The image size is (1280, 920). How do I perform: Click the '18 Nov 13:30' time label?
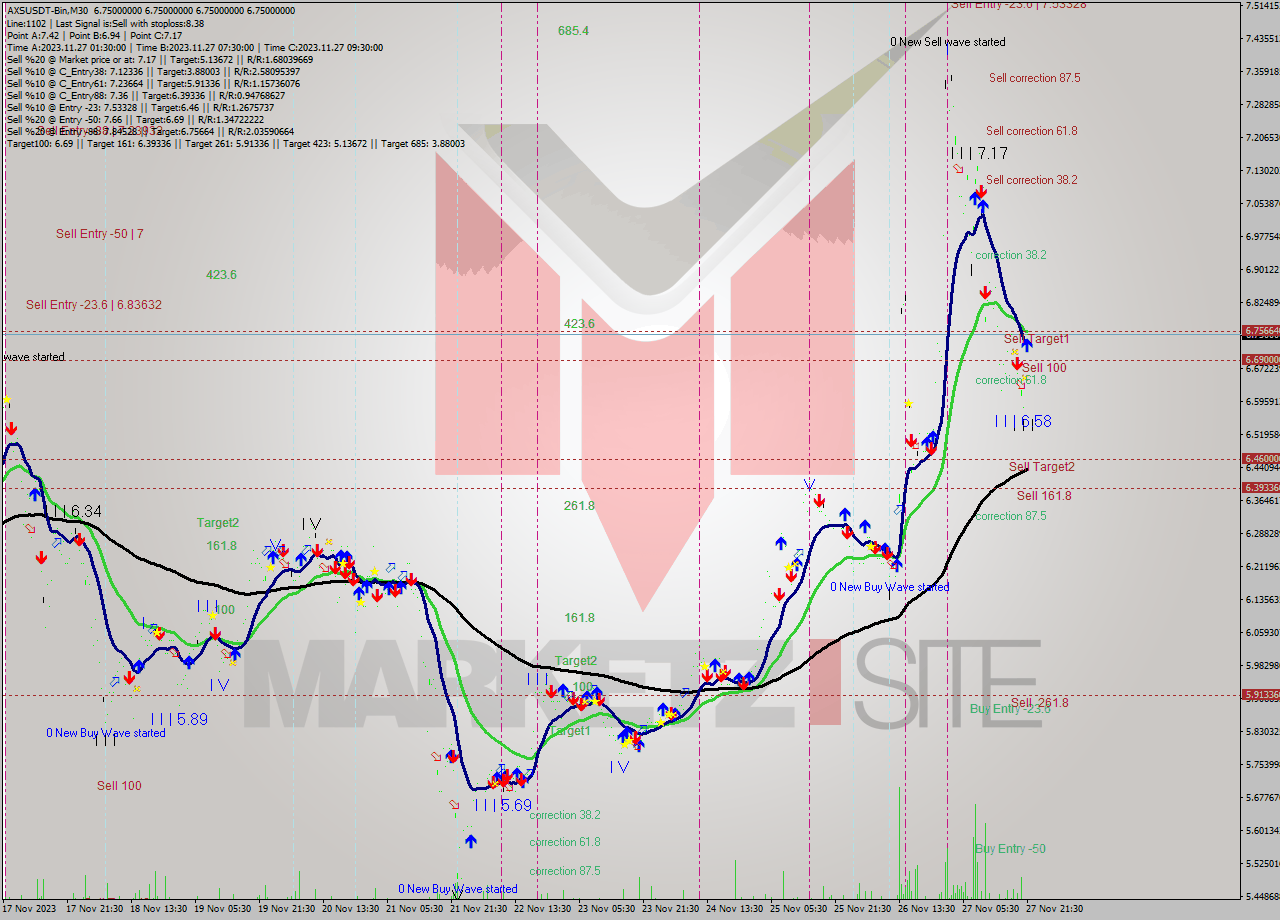tap(159, 909)
